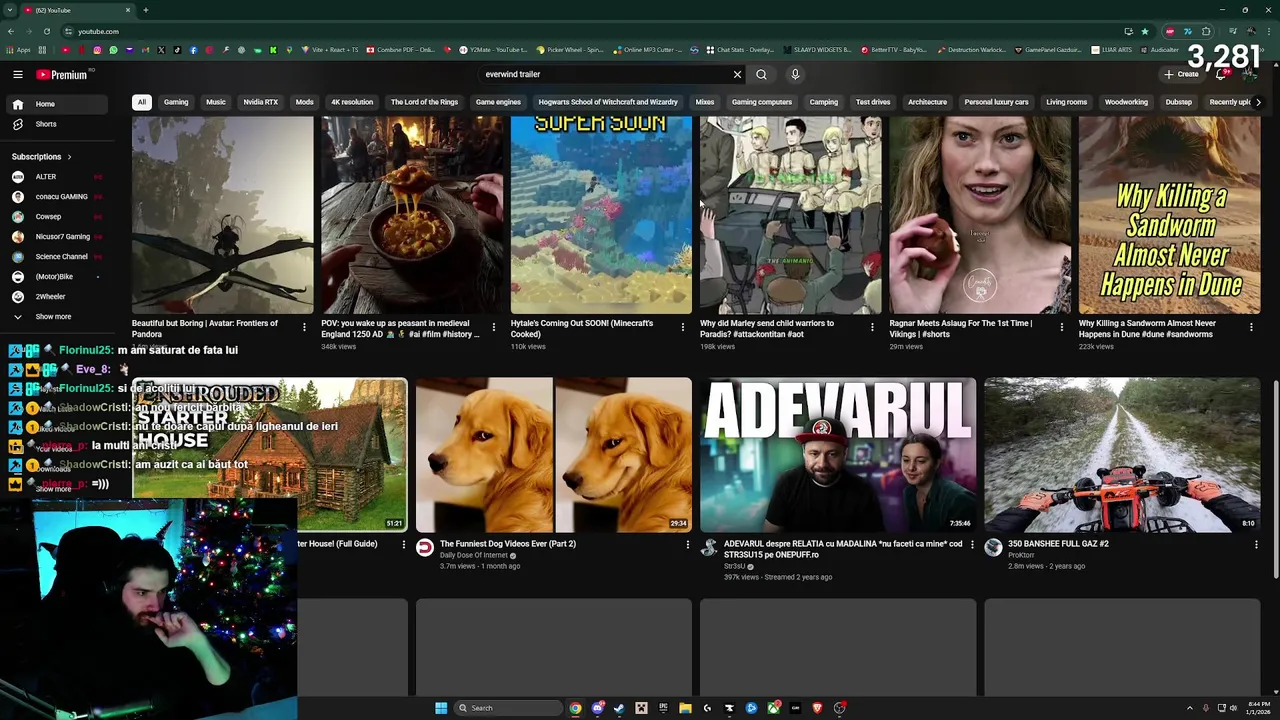Open the Xbox app from the taskbar

773,708
